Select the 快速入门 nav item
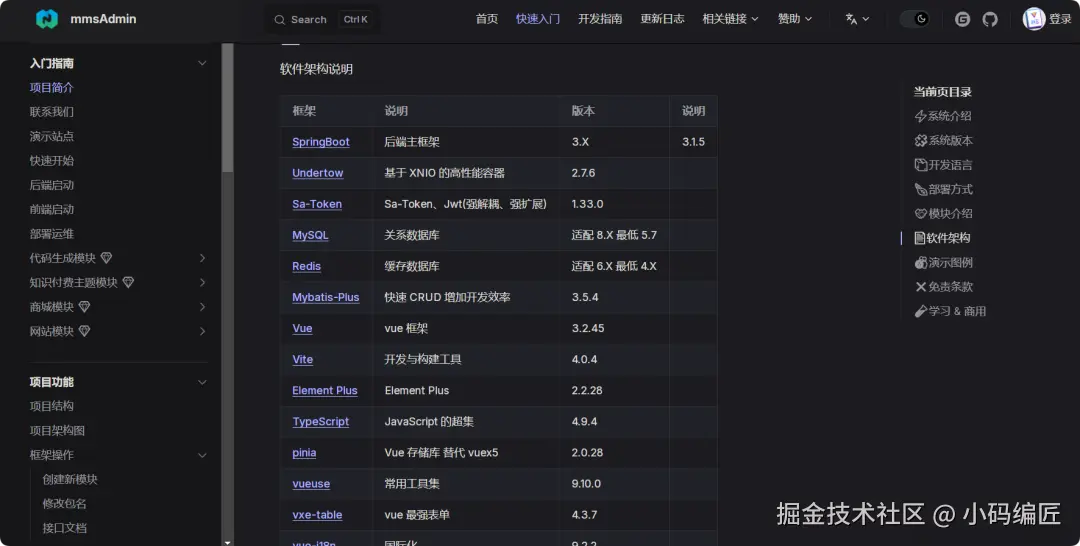The image size is (1080, 546). pyautogui.click(x=537, y=19)
